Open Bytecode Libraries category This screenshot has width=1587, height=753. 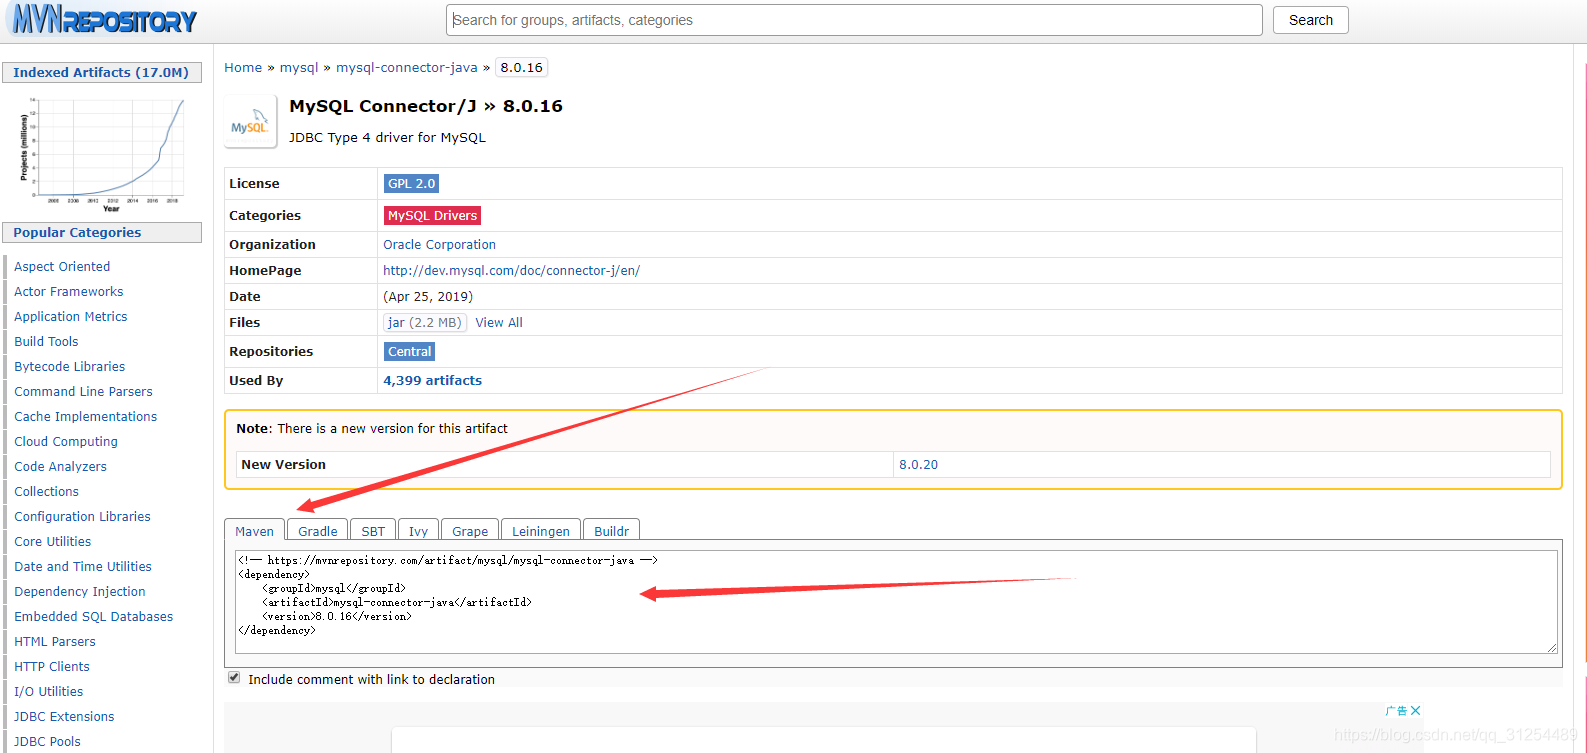70,367
